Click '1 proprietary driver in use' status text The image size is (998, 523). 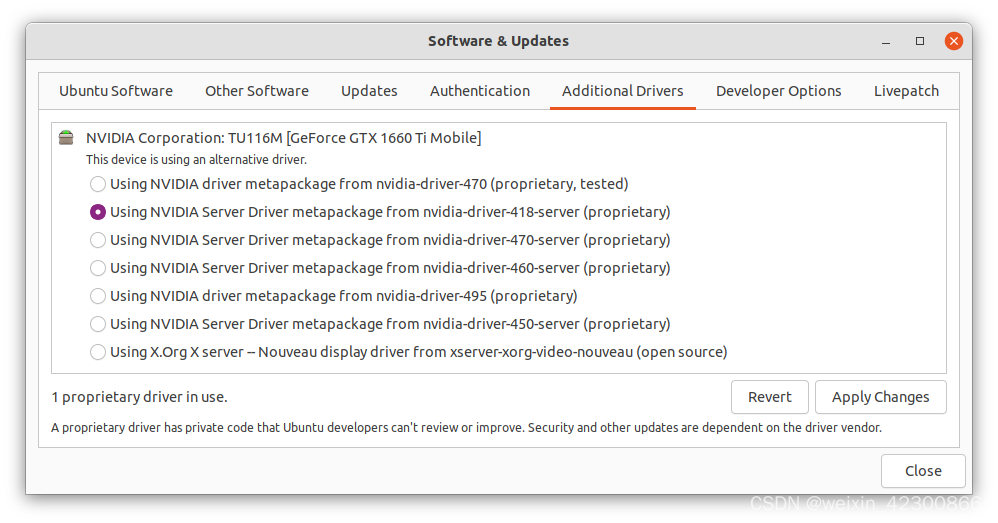tap(139, 397)
